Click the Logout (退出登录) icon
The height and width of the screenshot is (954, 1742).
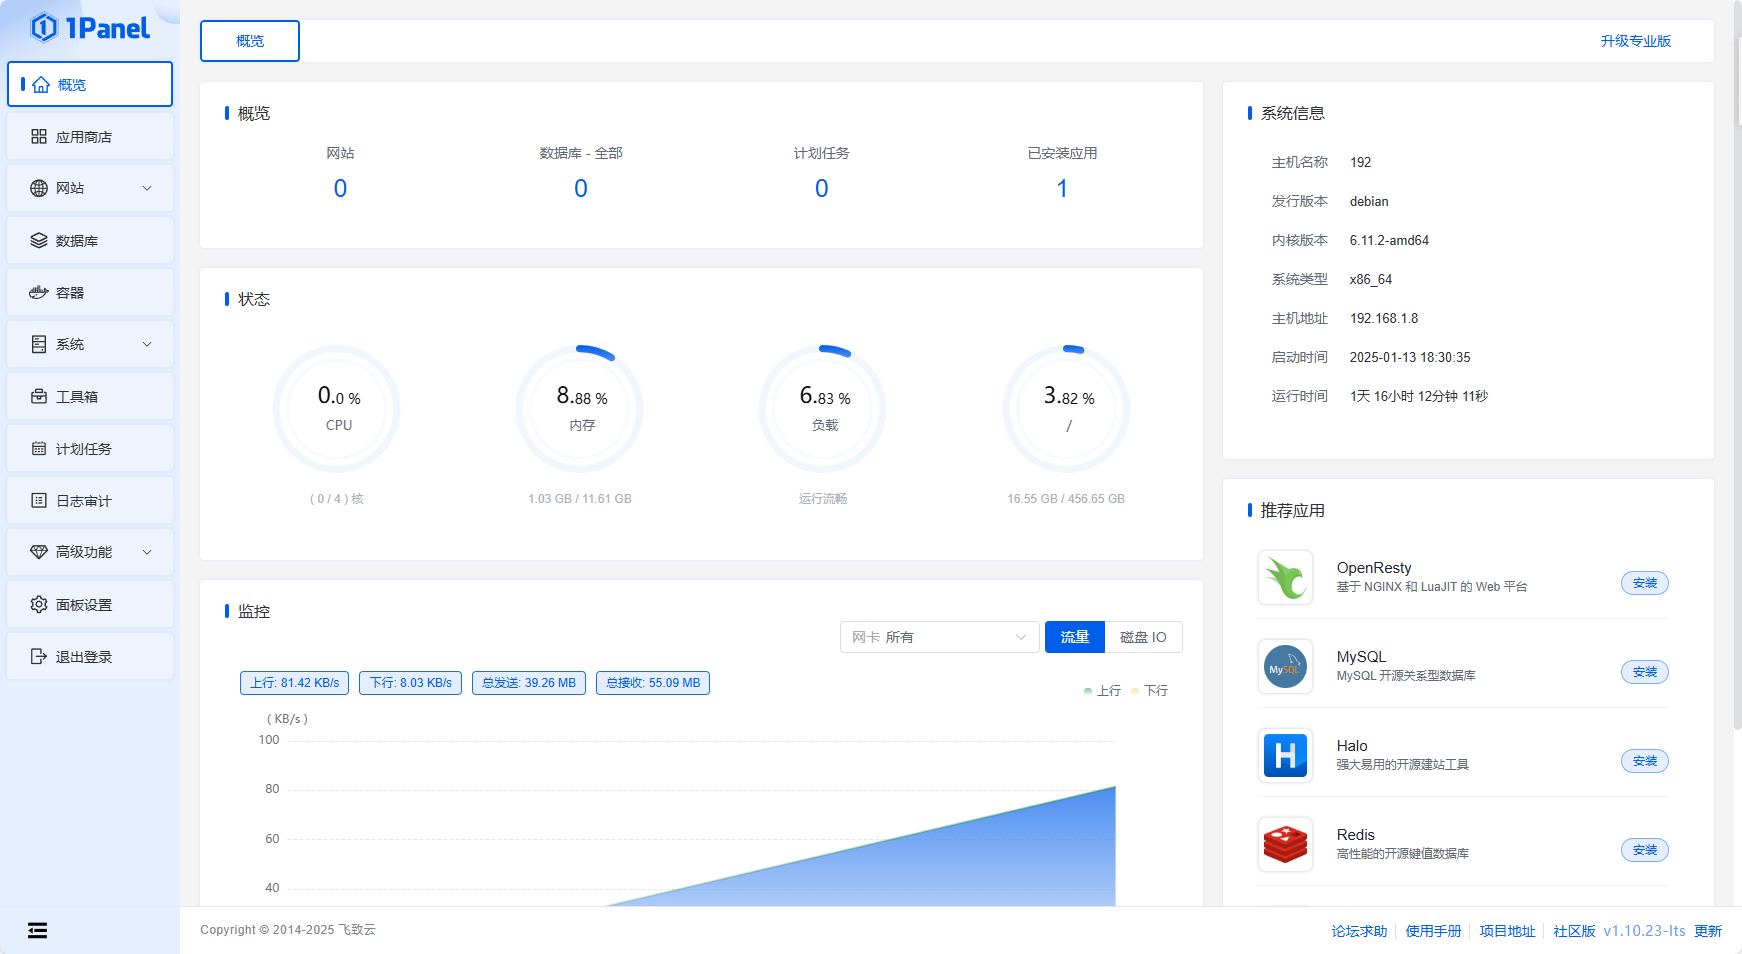(39, 657)
